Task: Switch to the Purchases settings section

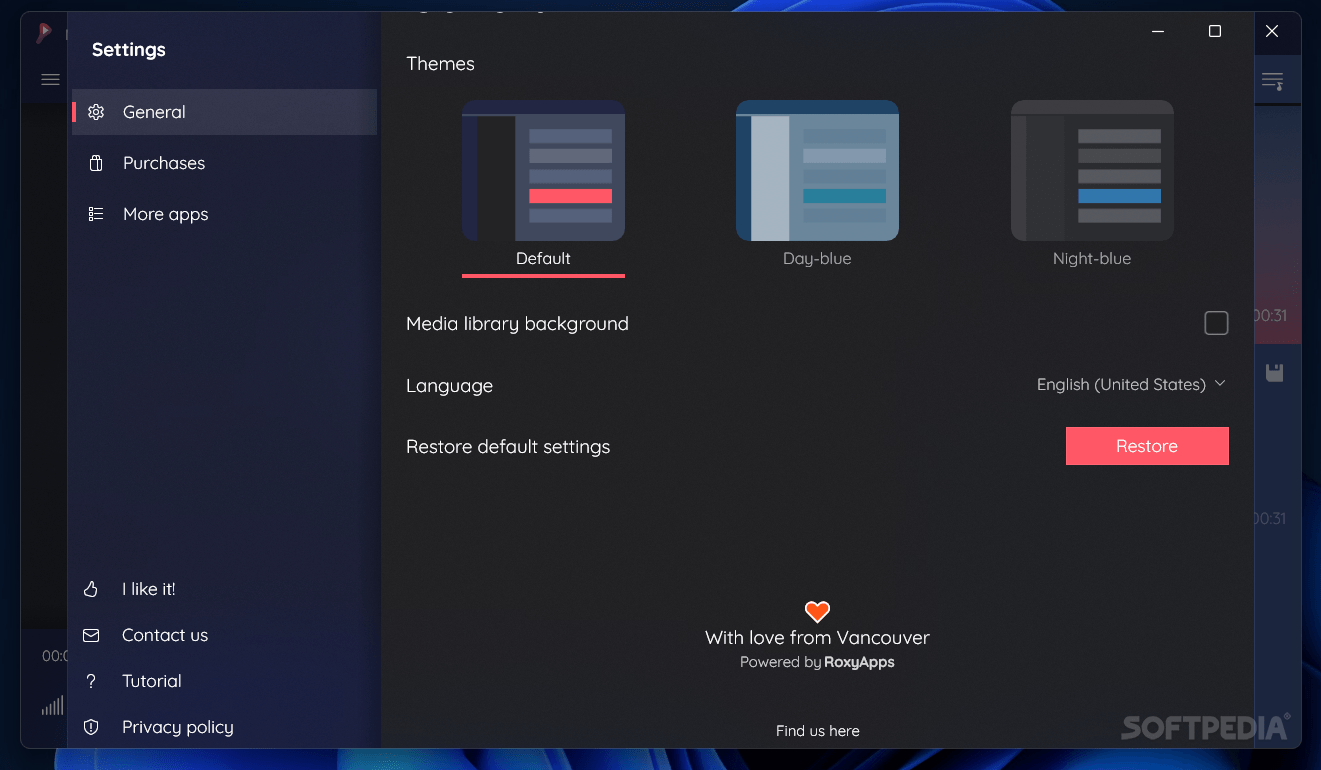Action: click(x=163, y=162)
